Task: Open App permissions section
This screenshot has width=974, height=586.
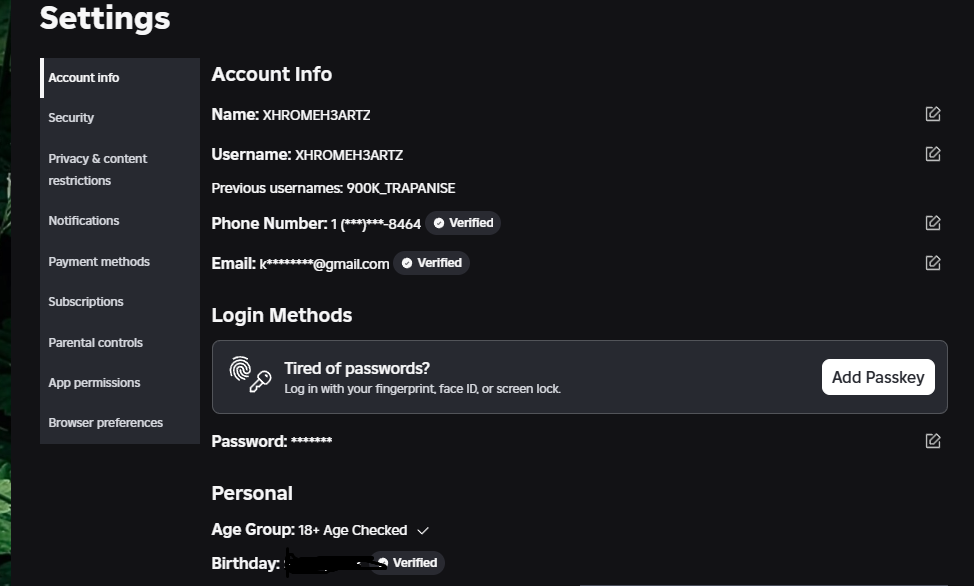Action: pyautogui.click(x=94, y=383)
